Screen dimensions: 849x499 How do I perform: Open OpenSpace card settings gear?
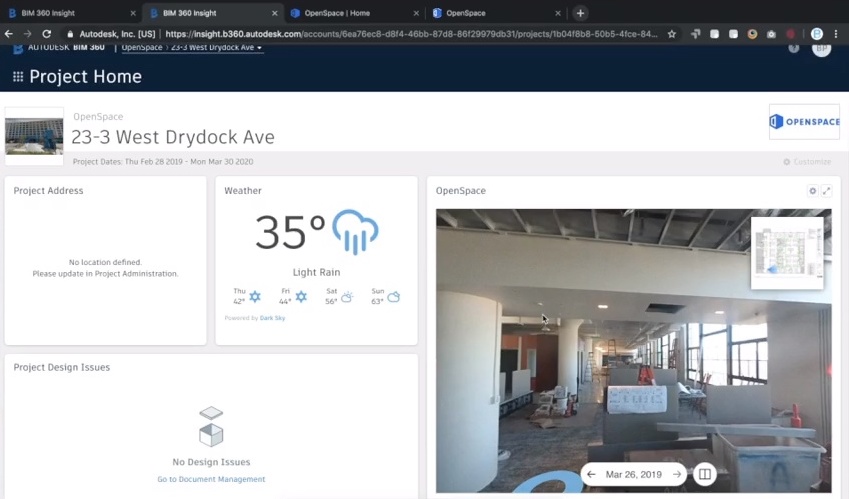pyautogui.click(x=812, y=191)
